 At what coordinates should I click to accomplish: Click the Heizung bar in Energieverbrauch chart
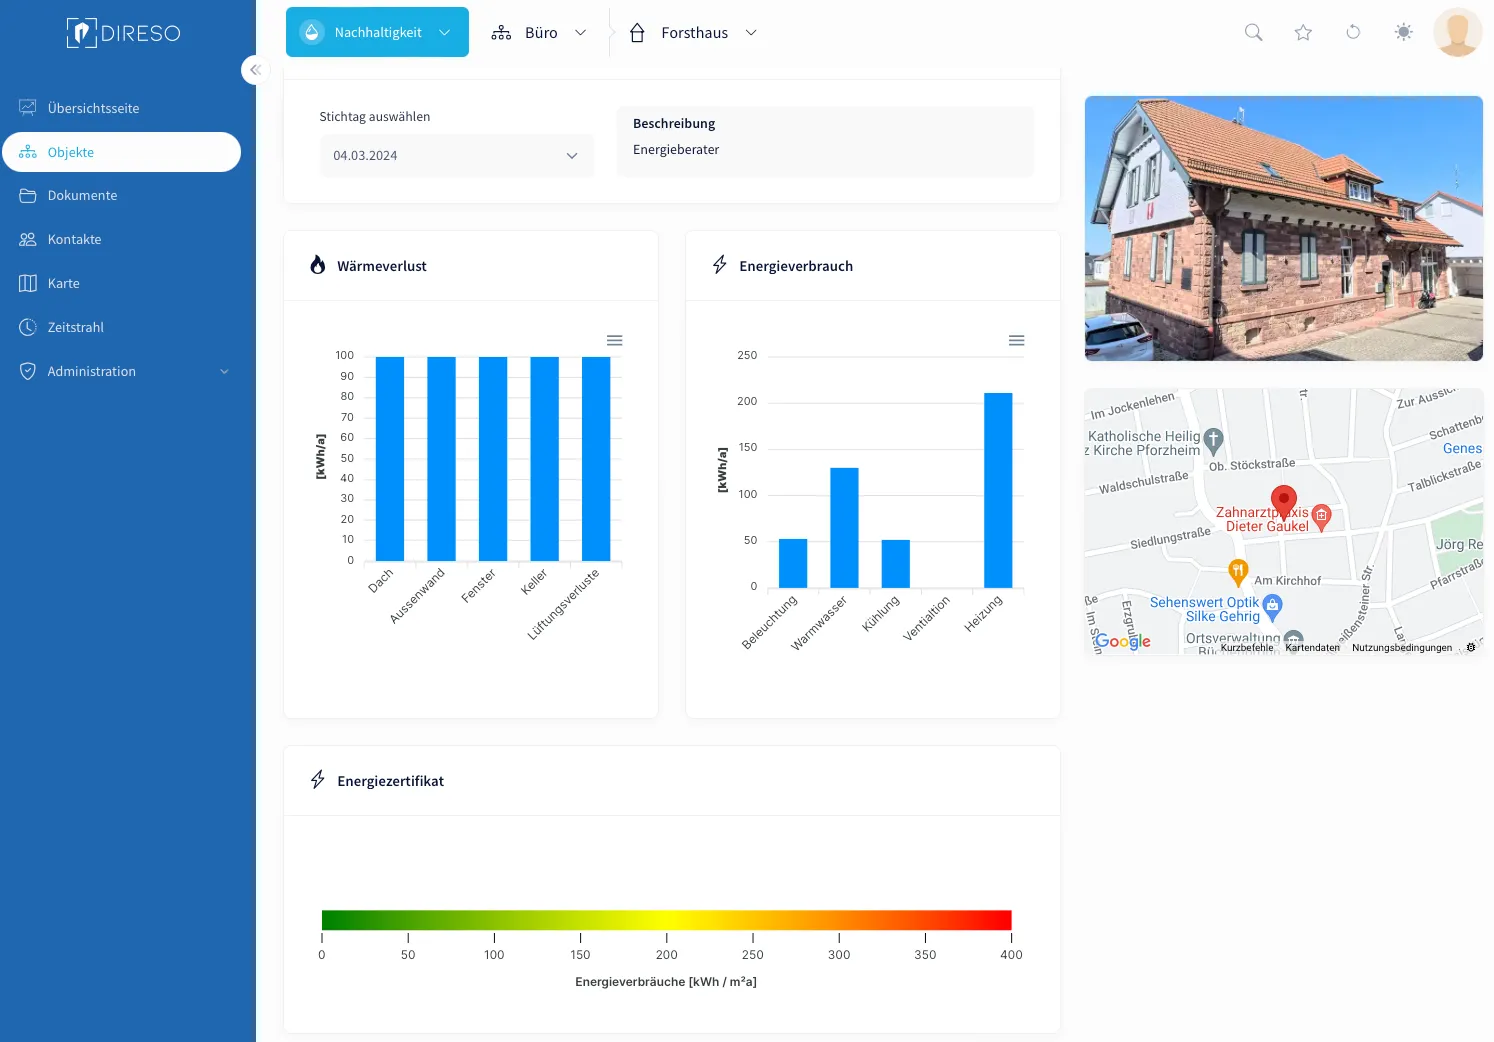(x=998, y=490)
